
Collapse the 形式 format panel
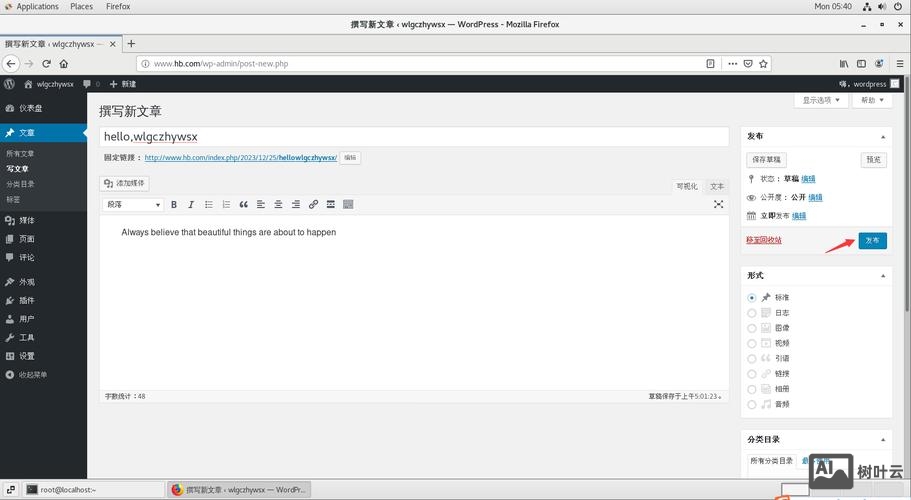tap(883, 276)
